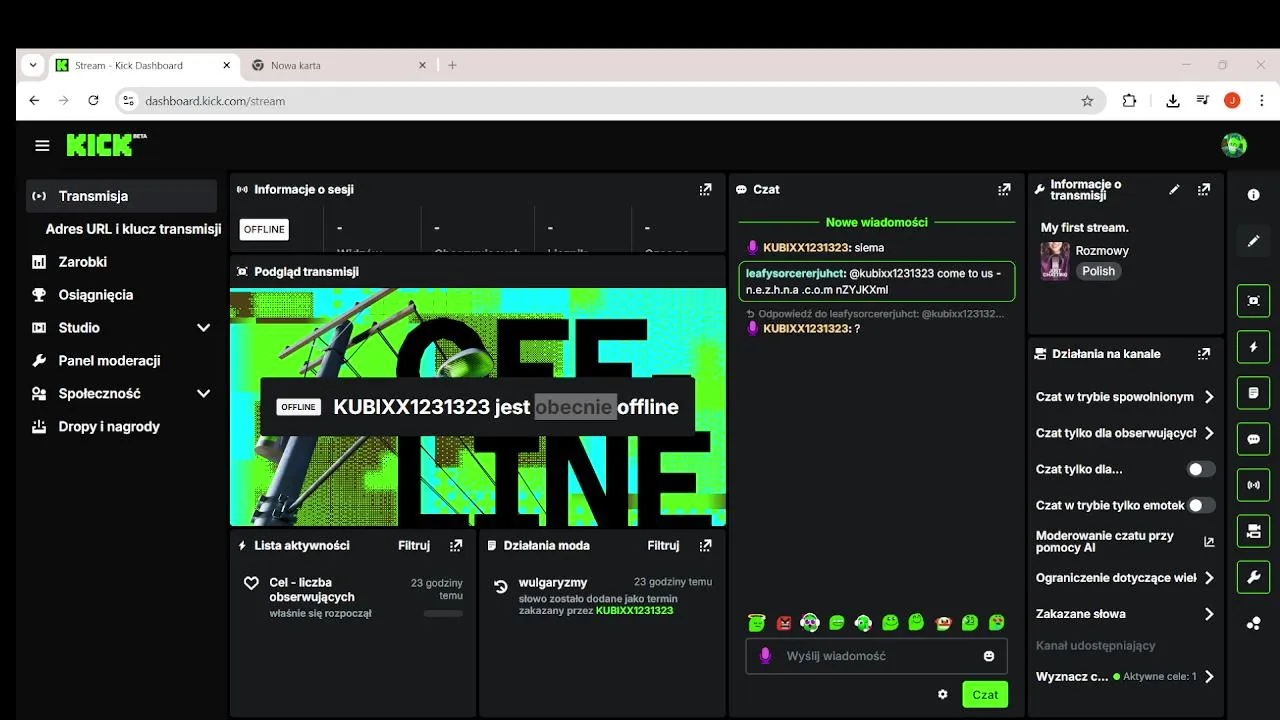Viewport: 1280px width, 720px height.
Task: Toggle Czat w trybie tylko emotek switch
Action: click(x=1201, y=505)
